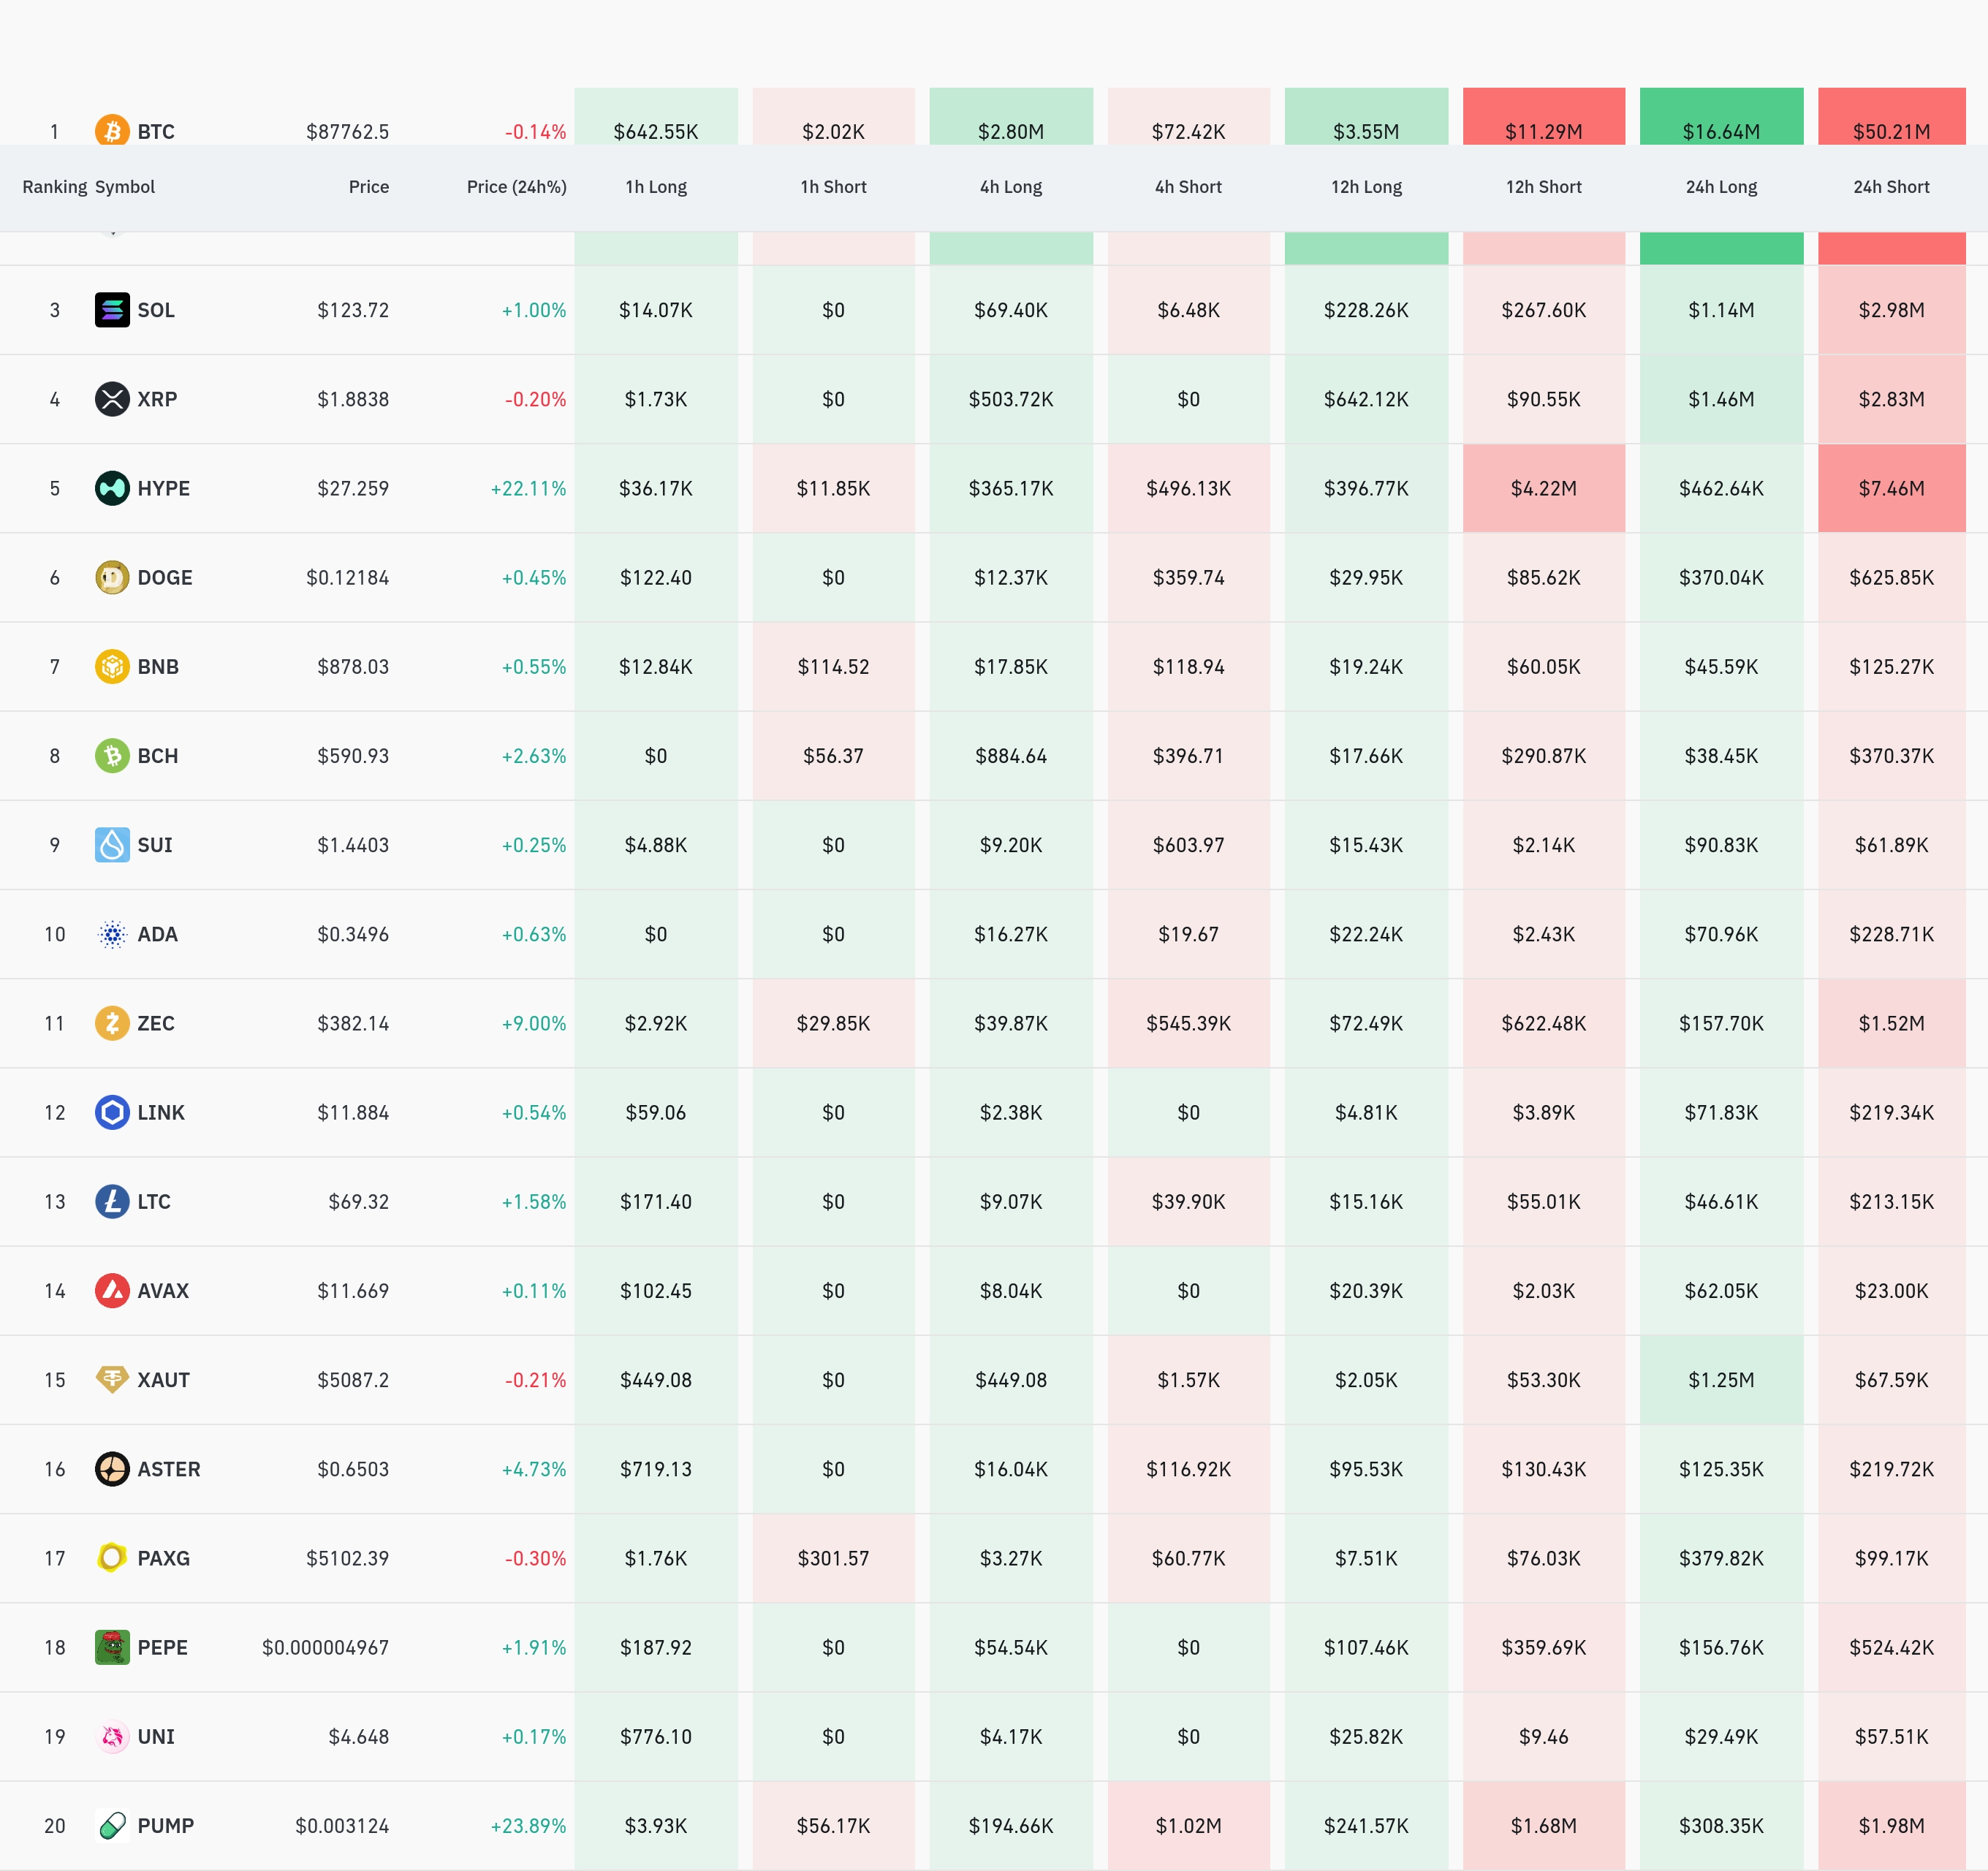Click the UNI symbol name
The image size is (1988, 1871).
click(x=156, y=1737)
